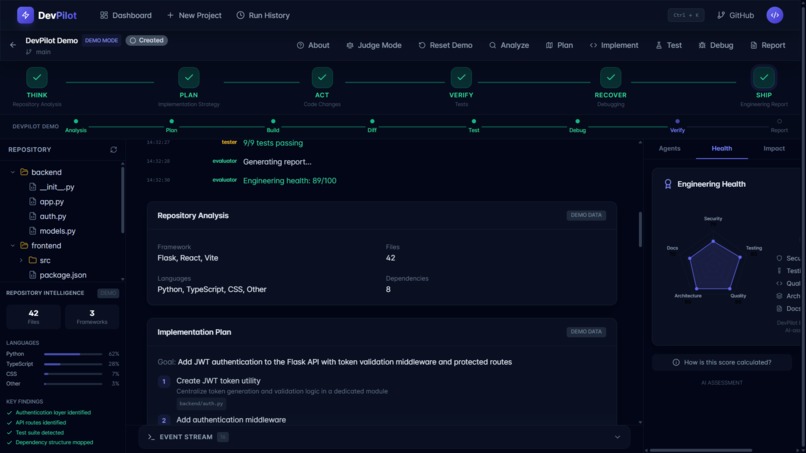The width and height of the screenshot is (806, 453).
Task: Run the Test action
Action: [669, 45]
